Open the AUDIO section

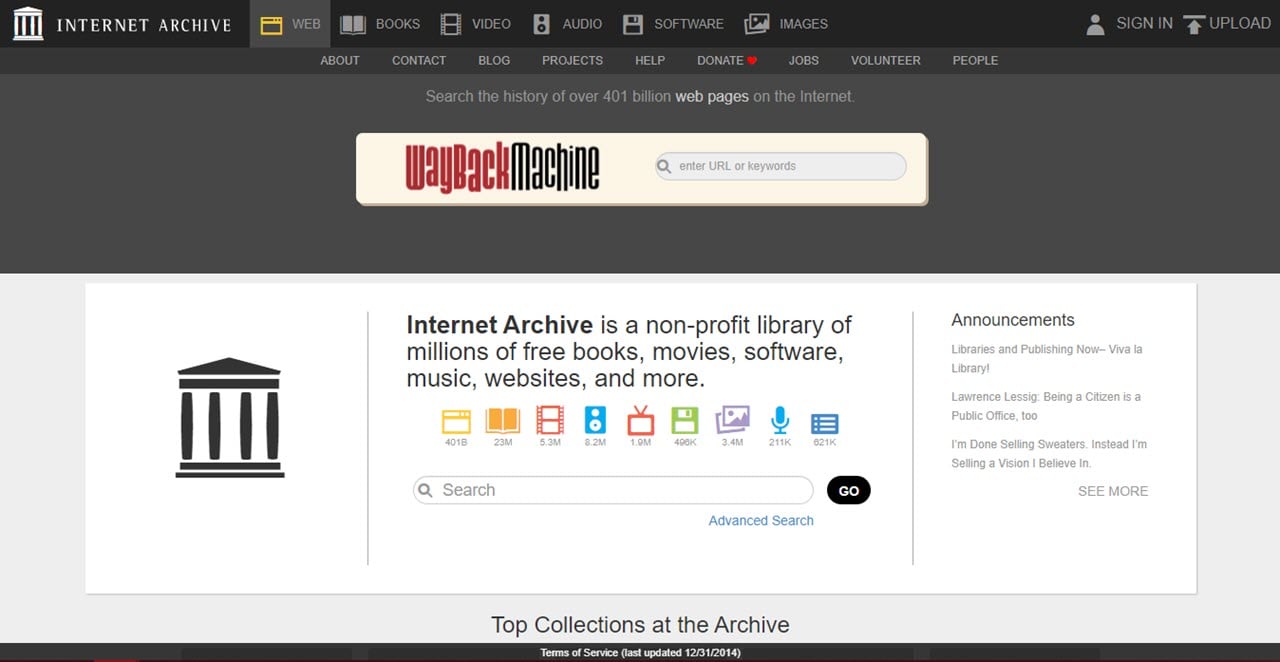[582, 24]
